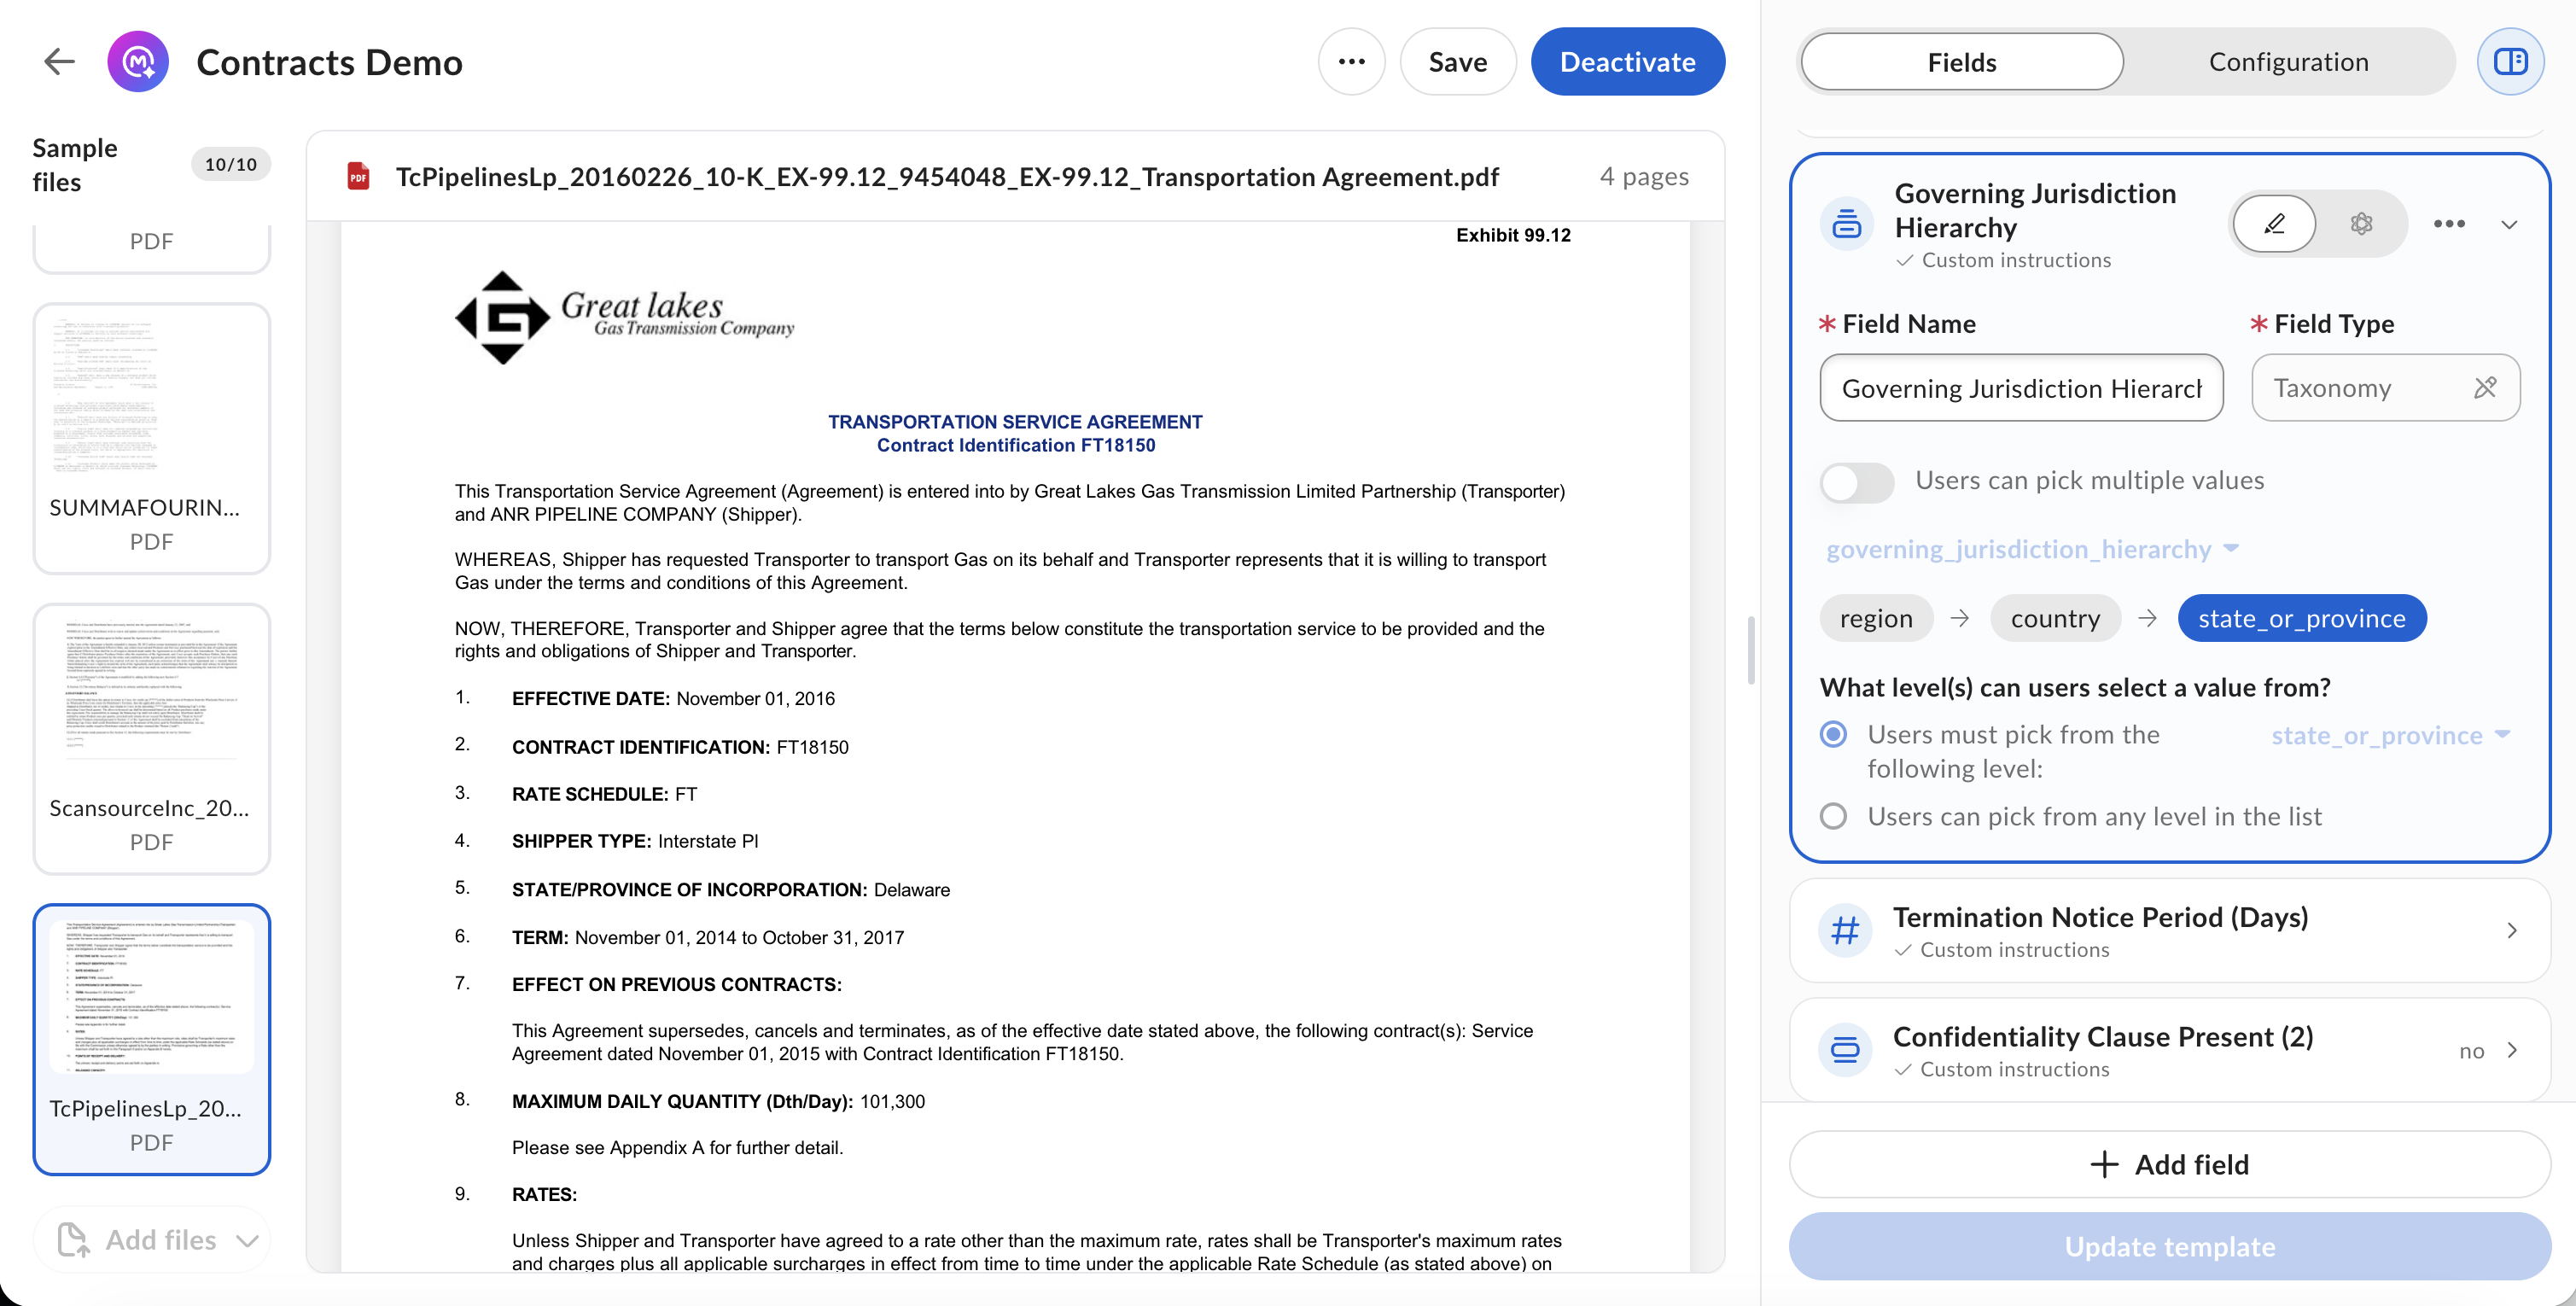Expand the Termination Notice Period (Days) field
Viewport: 2576px width, 1306px height.
coord(2511,931)
